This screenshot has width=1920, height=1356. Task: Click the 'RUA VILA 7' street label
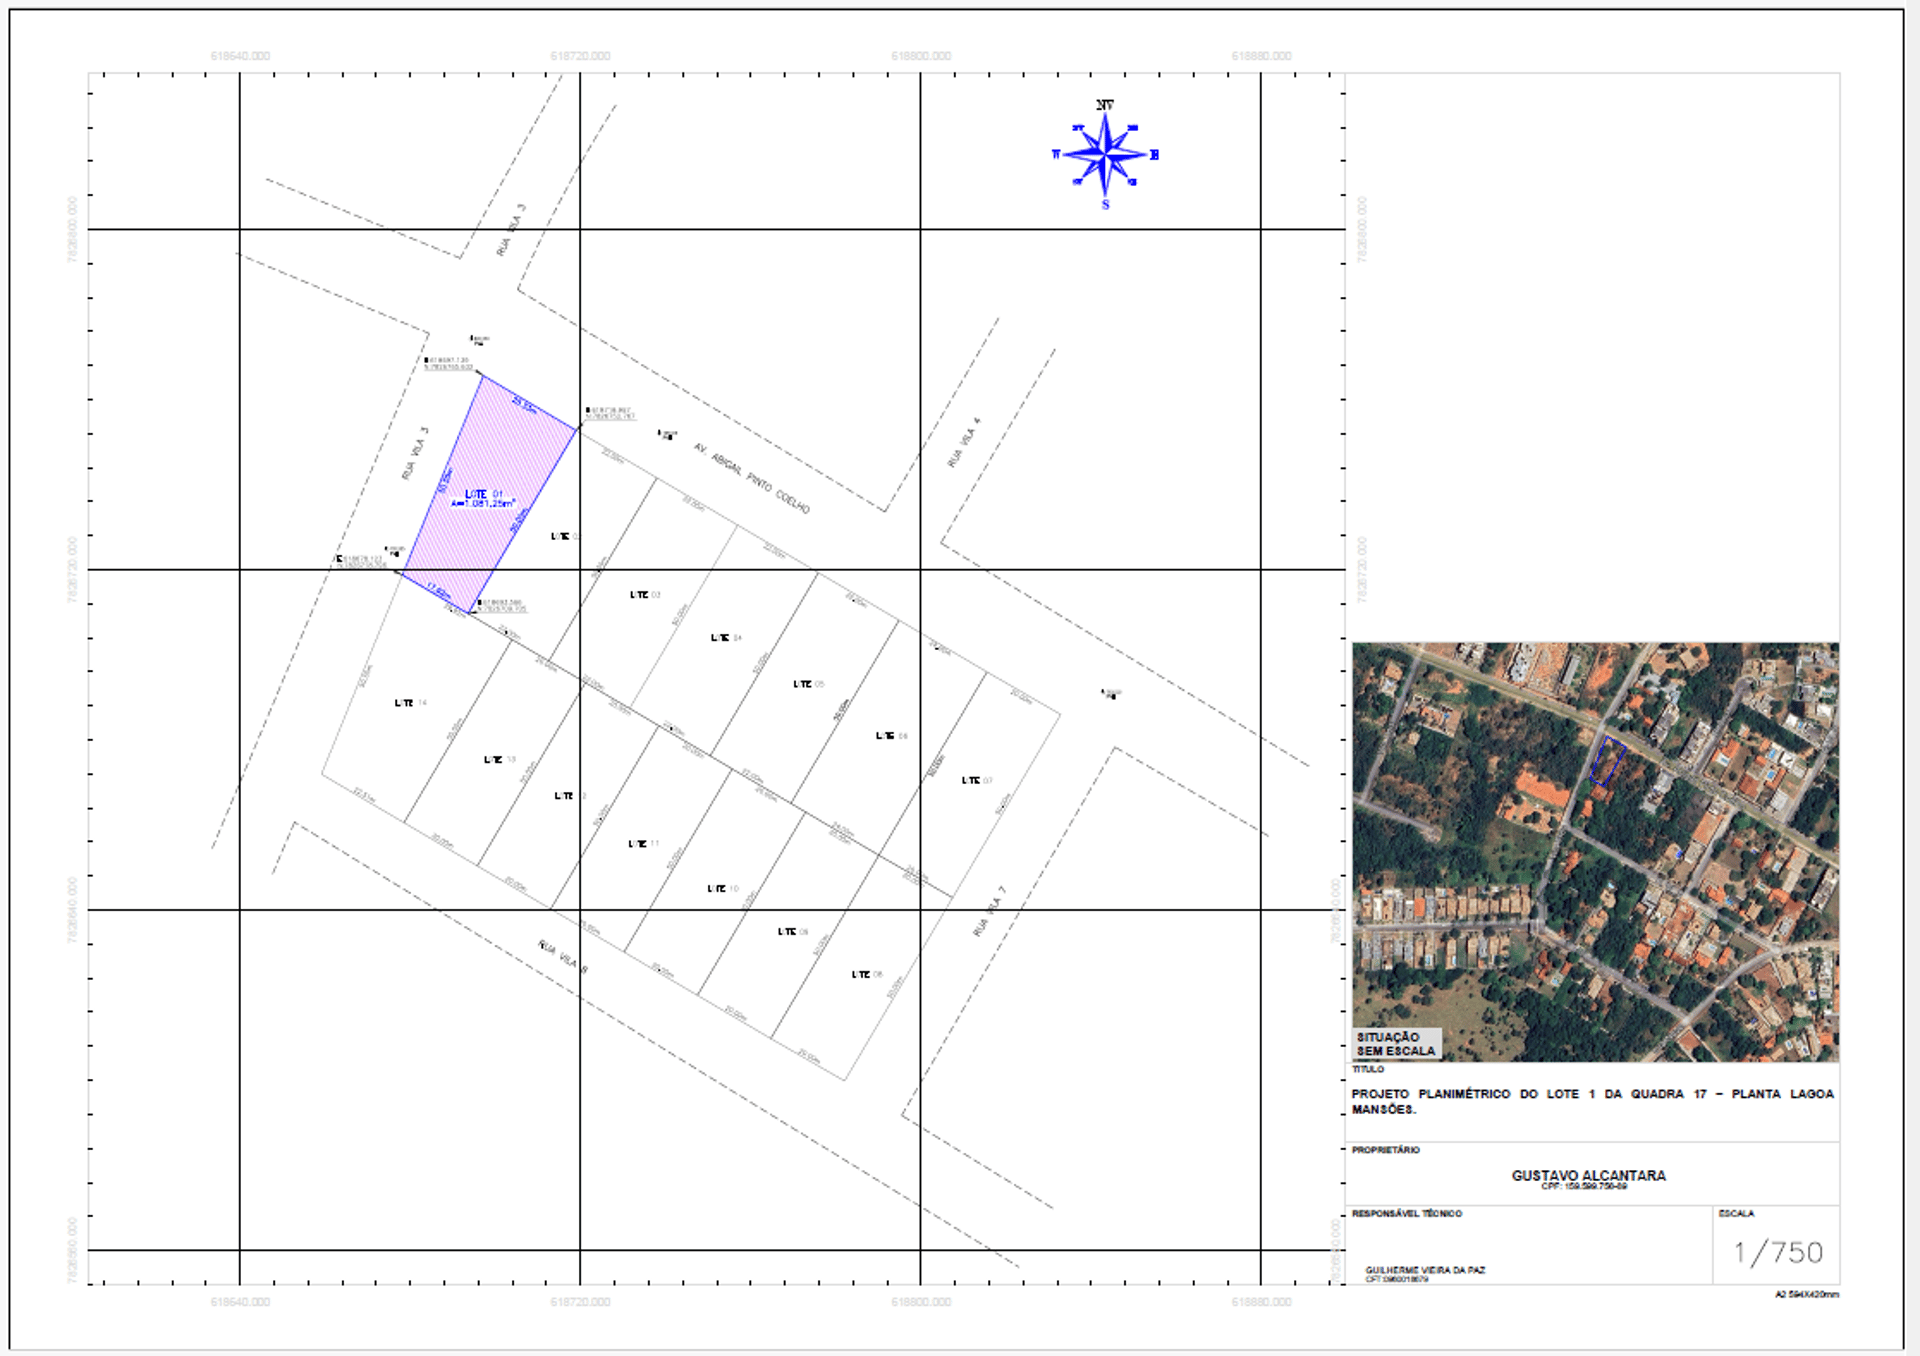click(989, 911)
